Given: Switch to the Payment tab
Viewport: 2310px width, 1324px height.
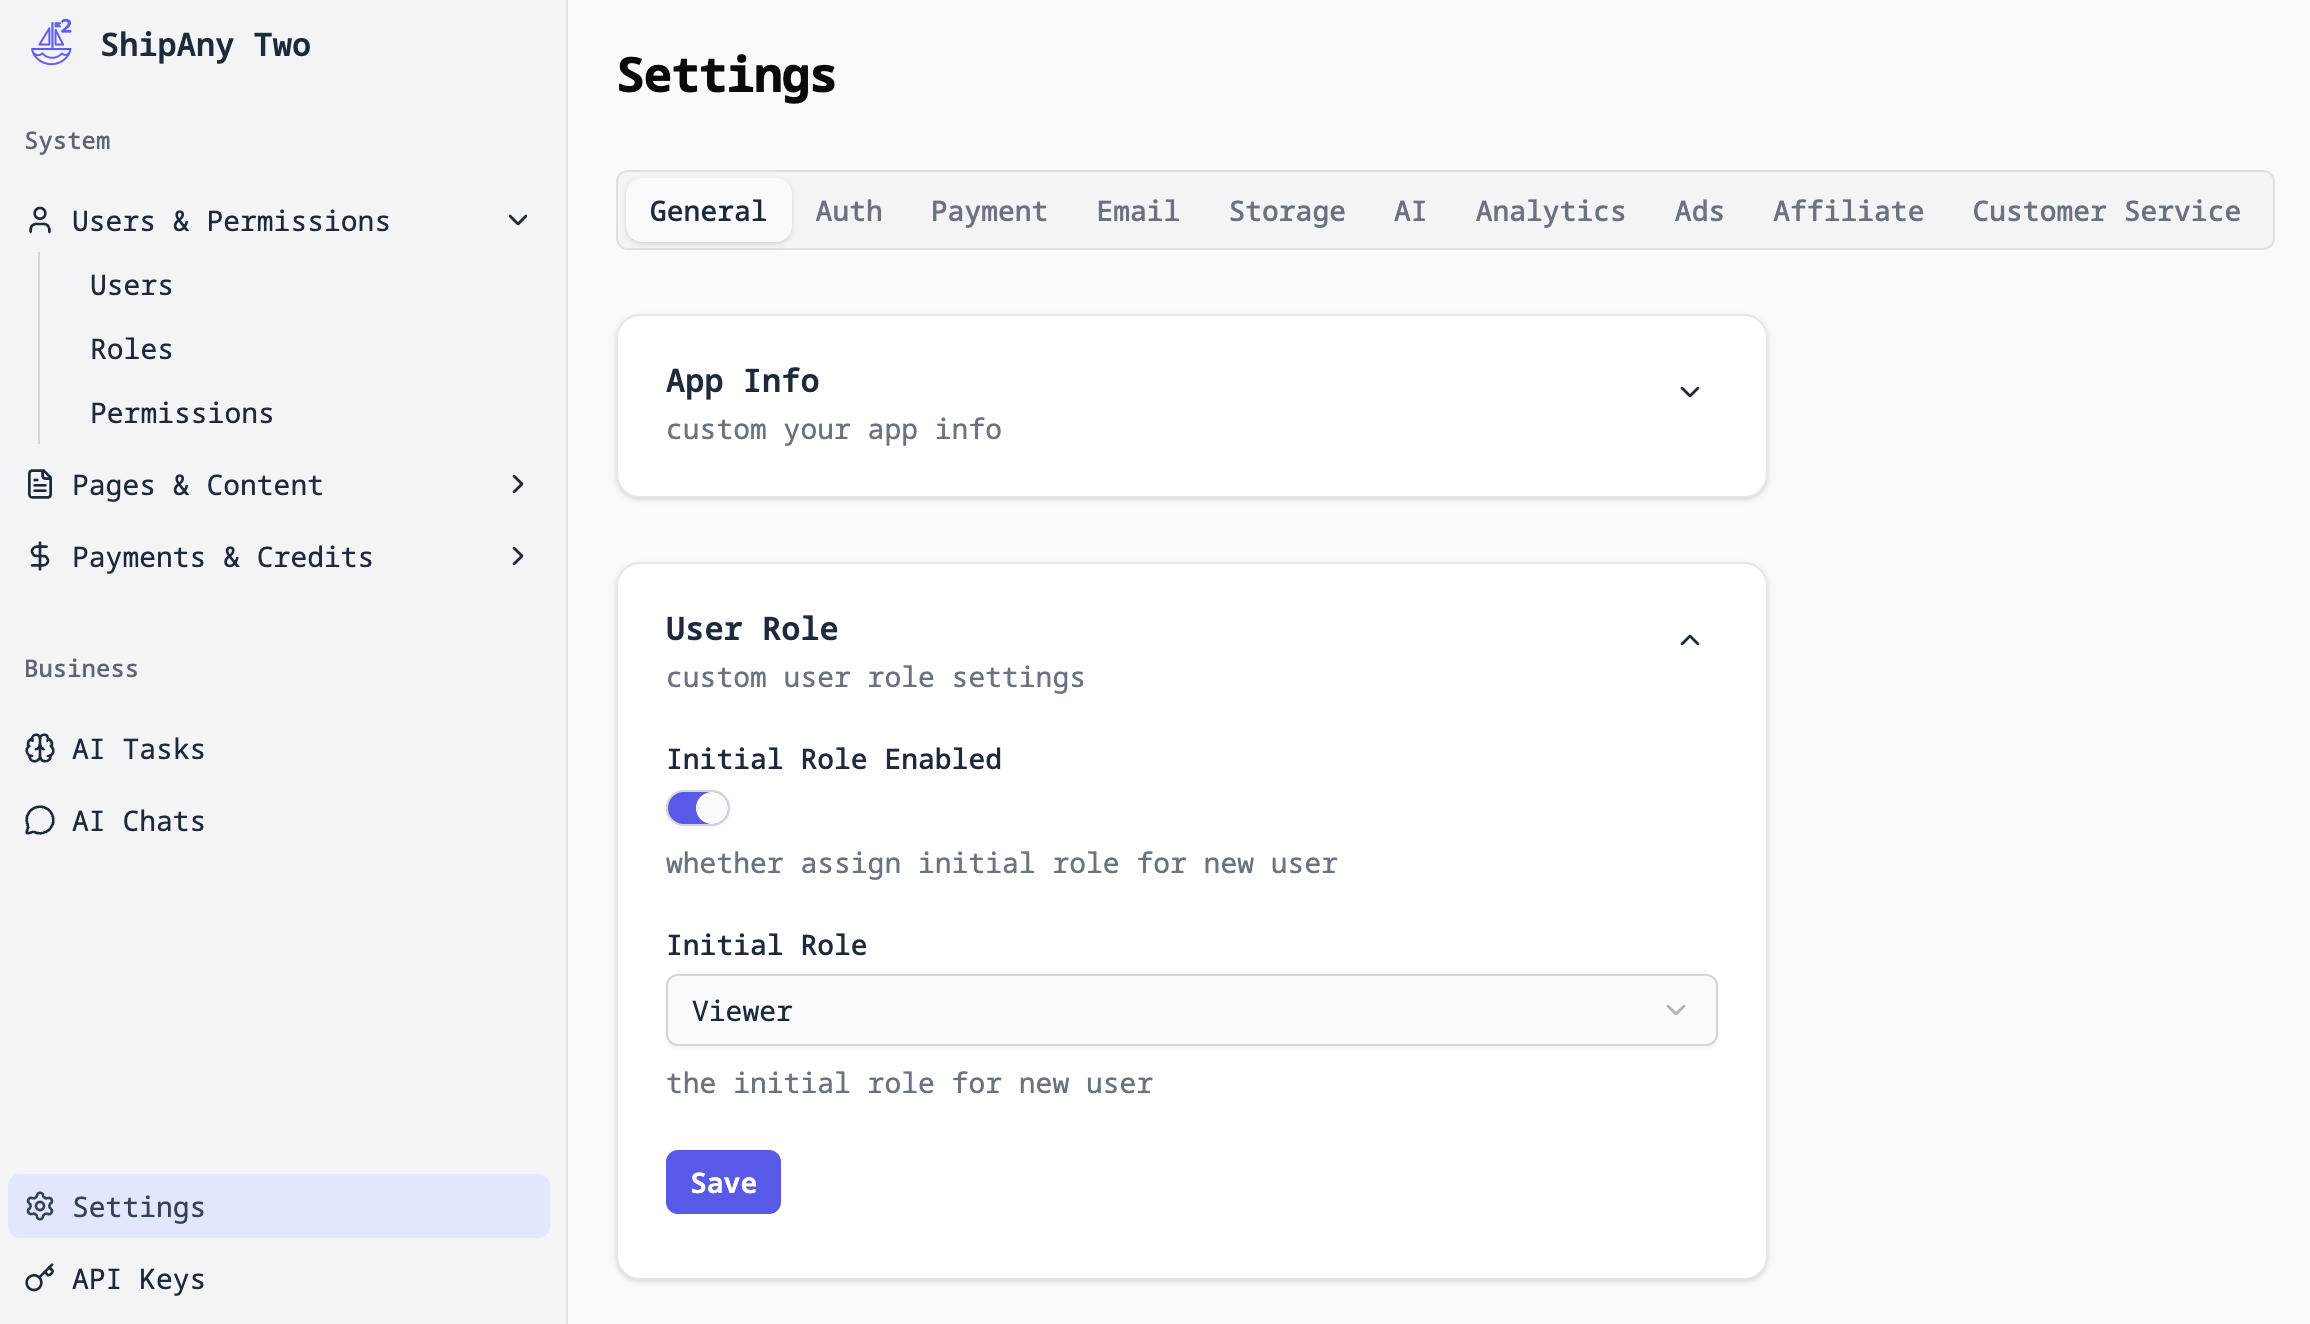Looking at the screenshot, I should point(988,211).
